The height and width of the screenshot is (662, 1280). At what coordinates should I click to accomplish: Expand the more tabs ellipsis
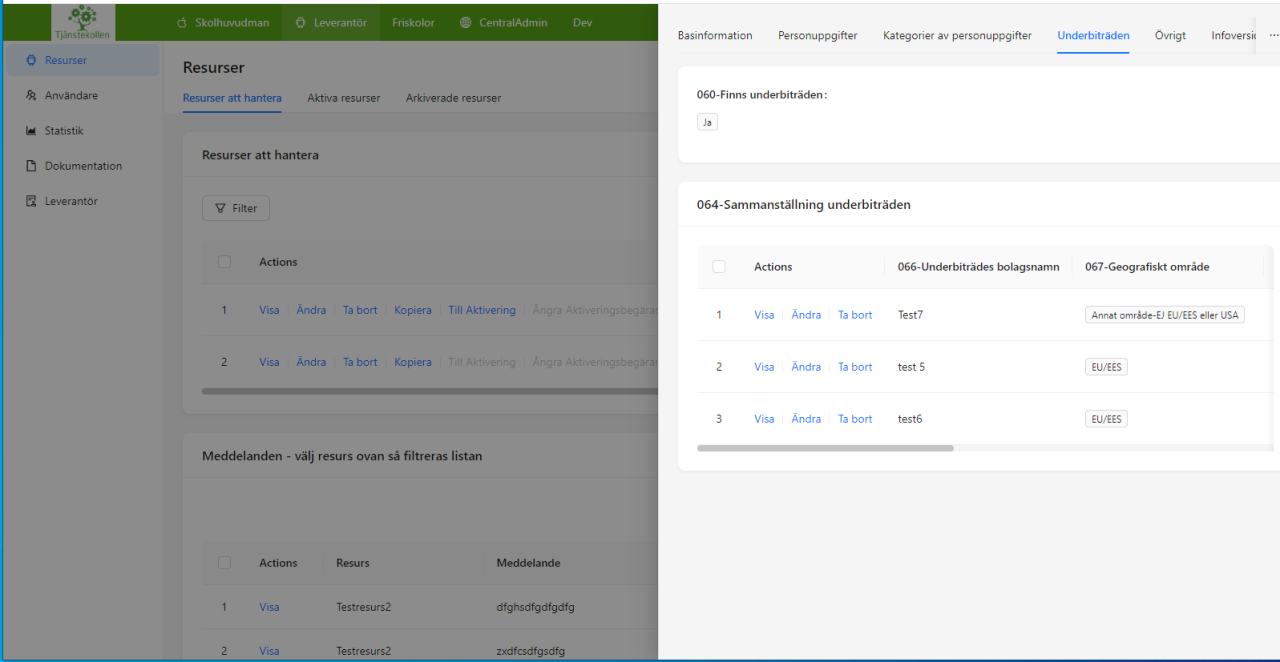(x=1274, y=35)
